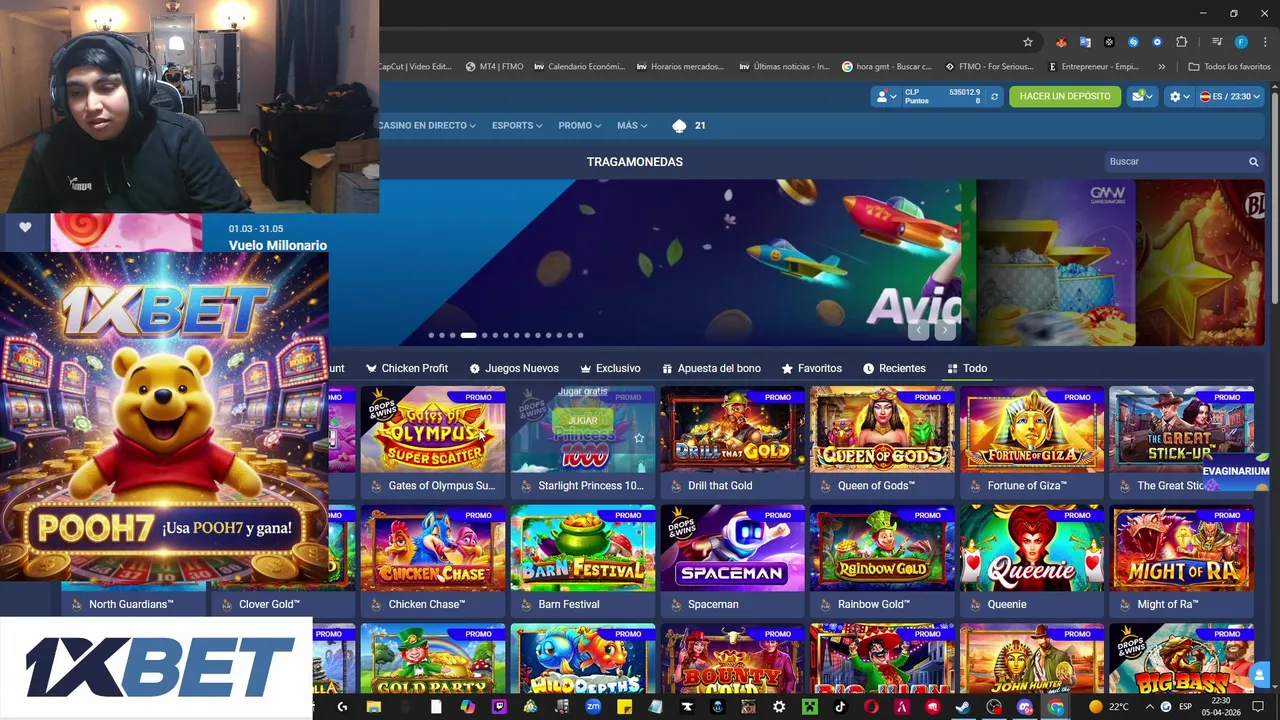Image resolution: width=1280 pixels, height=720 pixels.
Task: Open the MT4 | FTMO bookmark
Action: (x=495, y=67)
